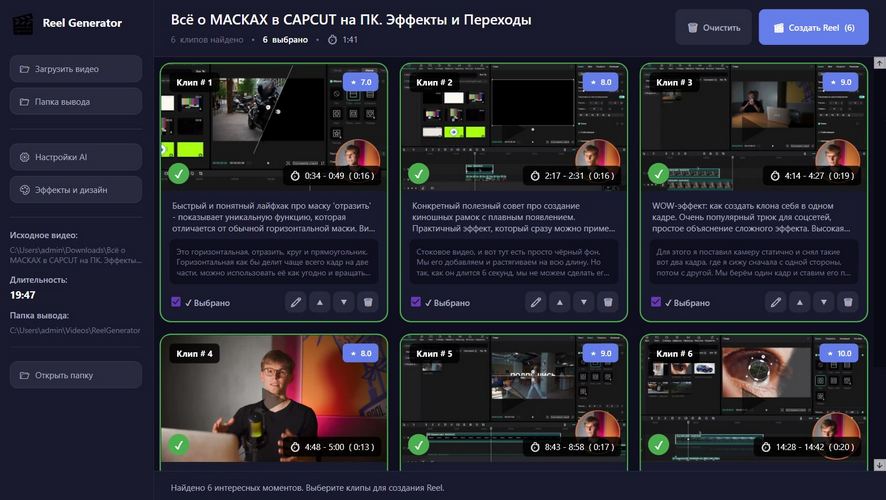Click the 2:17 - 2:31 time badge on Клип #2
The width and height of the screenshot is (886, 500).
[572, 176]
